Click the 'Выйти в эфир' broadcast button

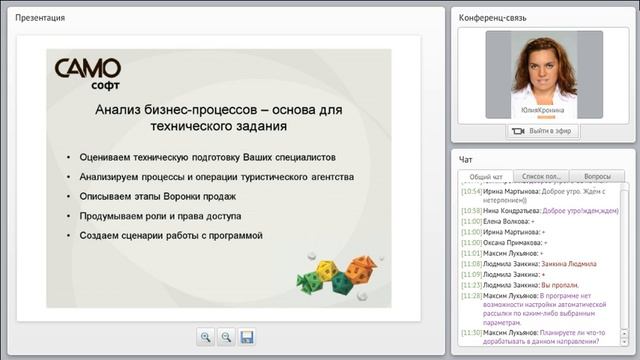click(542, 131)
